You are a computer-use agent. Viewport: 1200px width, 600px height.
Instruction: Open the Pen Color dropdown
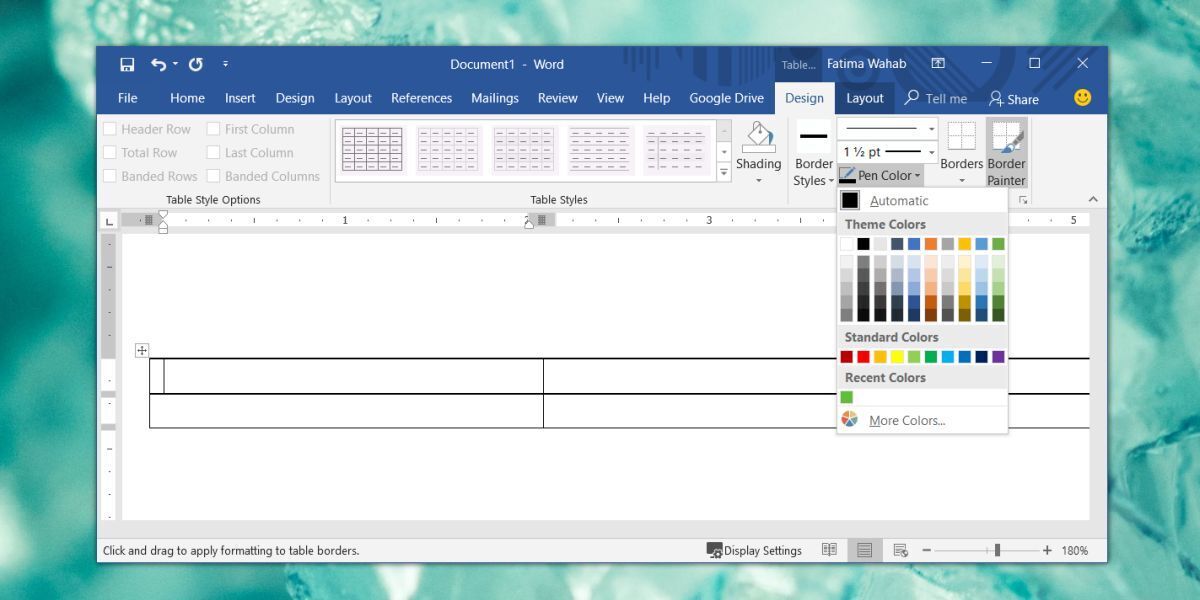pyautogui.click(x=881, y=175)
